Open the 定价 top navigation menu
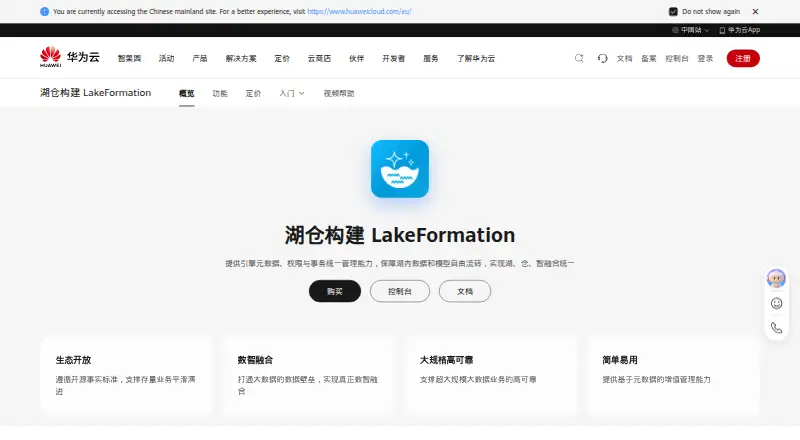800x440 pixels. (282, 58)
